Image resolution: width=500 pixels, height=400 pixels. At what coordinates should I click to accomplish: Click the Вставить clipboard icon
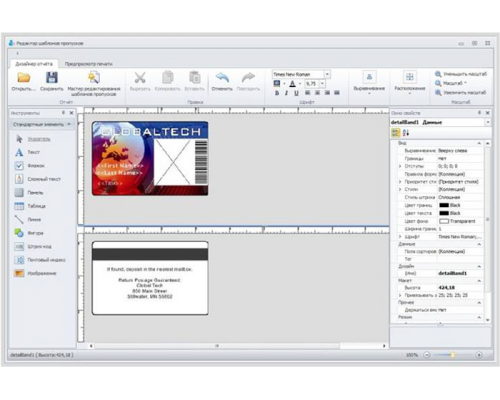pos(195,78)
